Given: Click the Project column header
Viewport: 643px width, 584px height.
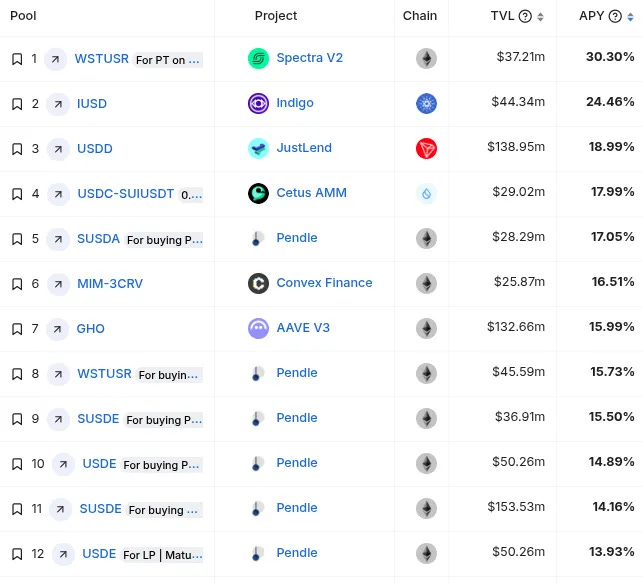Looking at the screenshot, I should pos(276,16).
